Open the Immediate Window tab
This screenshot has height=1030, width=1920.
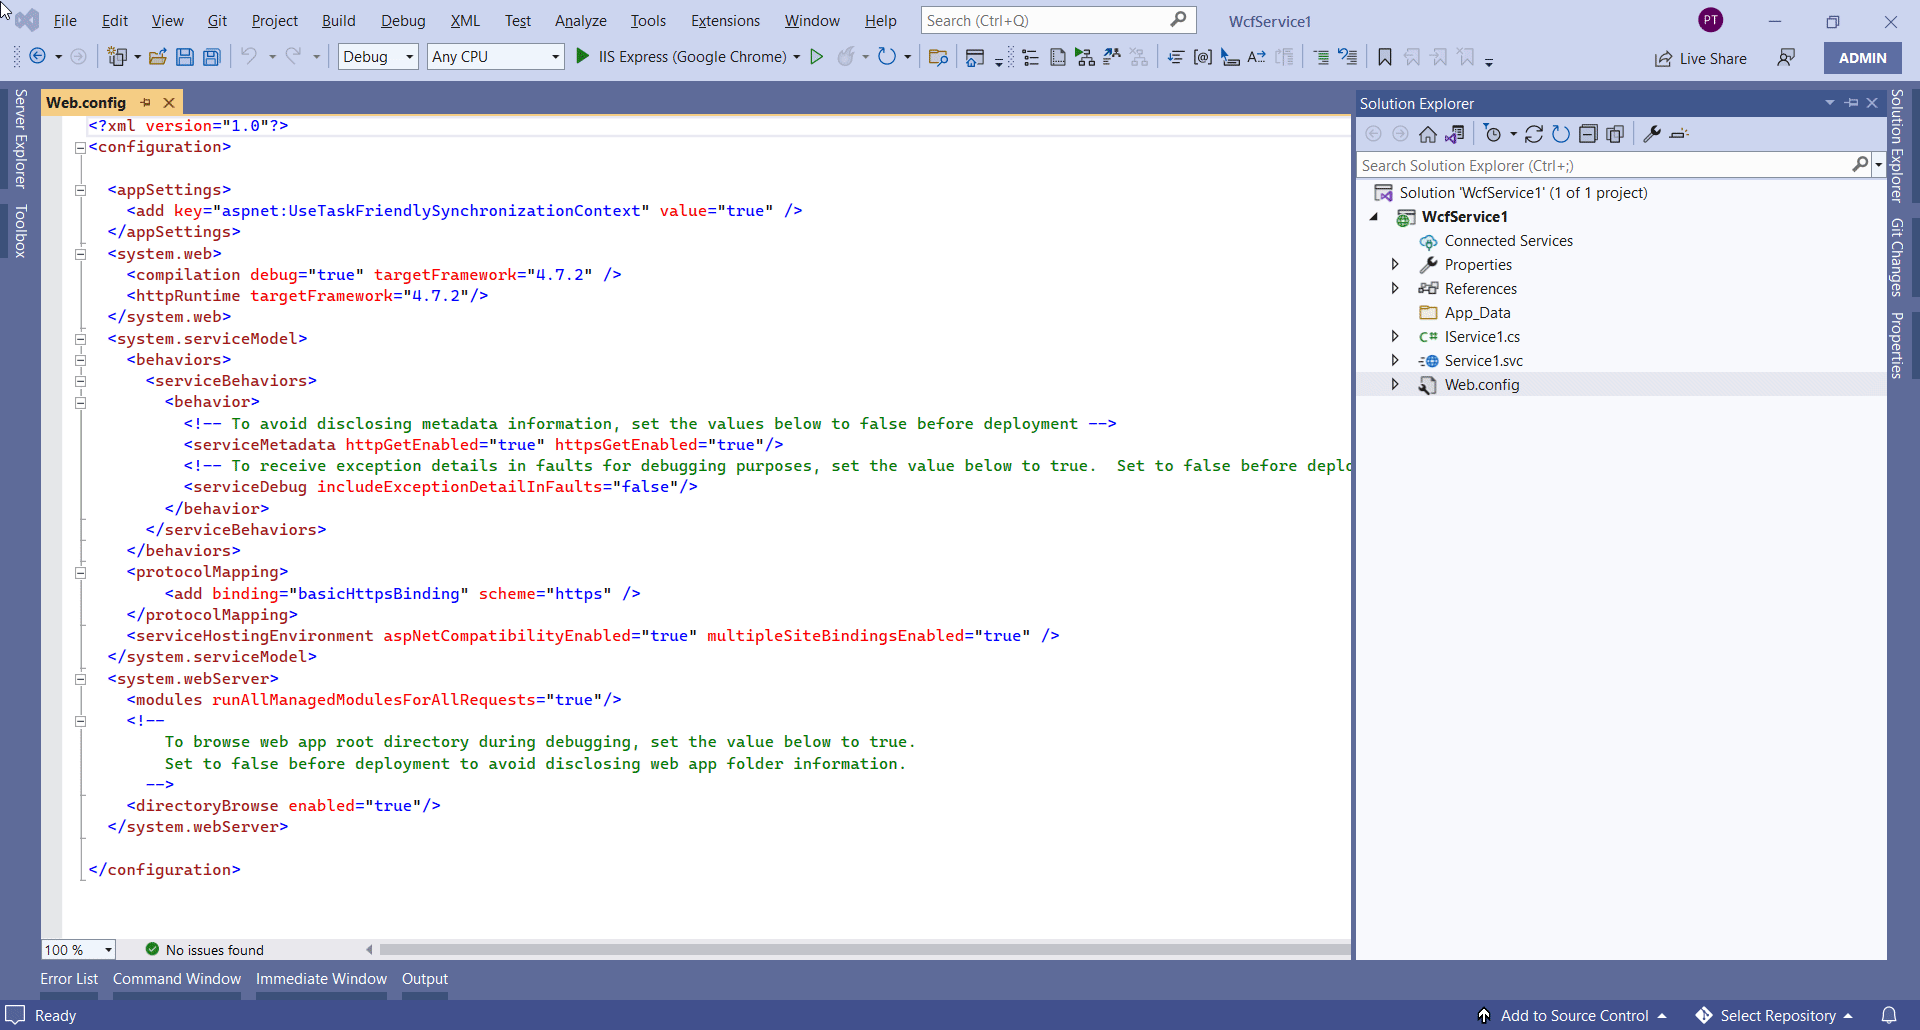(x=321, y=979)
